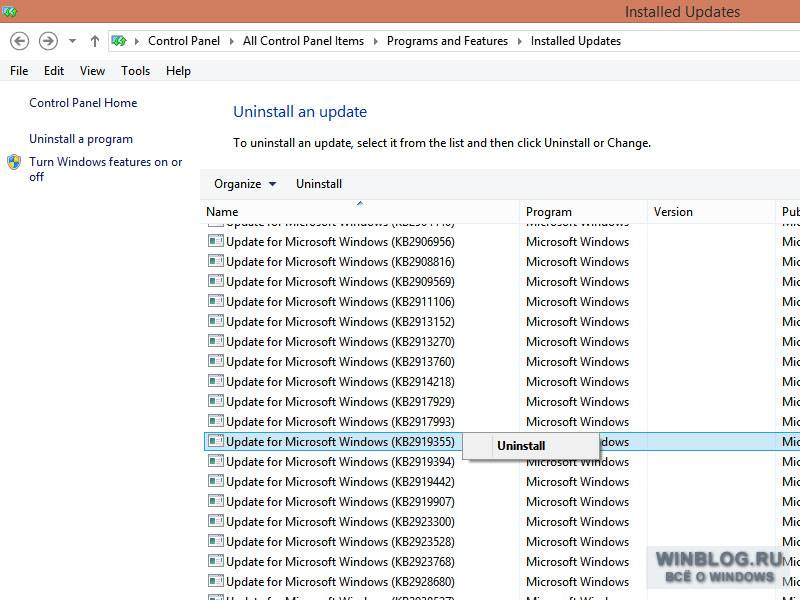
Task: Click the icon for update KB2917929
Action: (x=216, y=401)
